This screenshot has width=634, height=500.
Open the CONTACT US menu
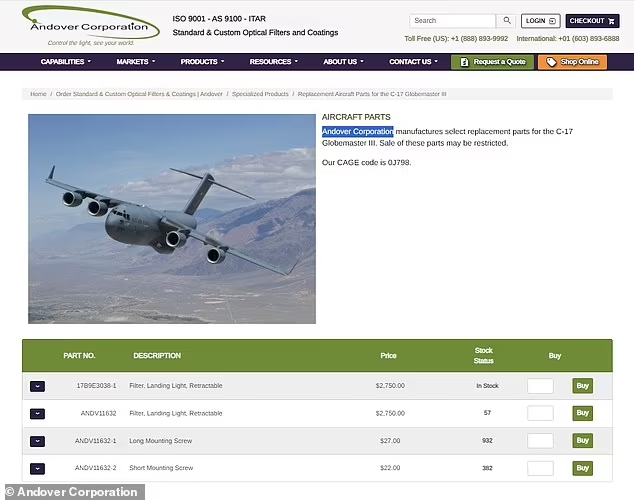pyautogui.click(x=413, y=61)
